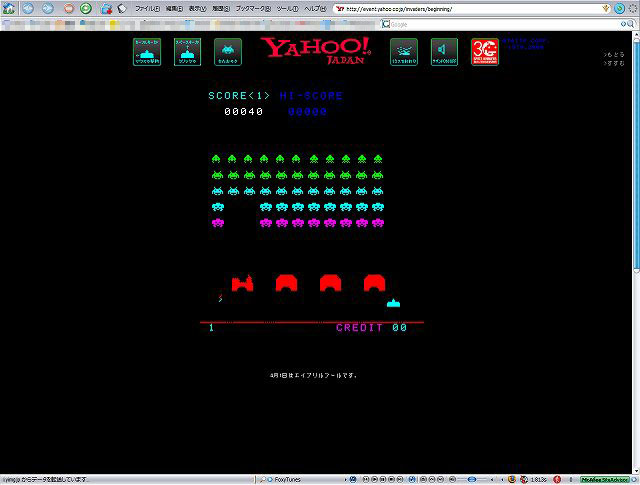Viewport: 640px width, 485px height.
Task: Open the ブックマーク menu
Action: 253,9
